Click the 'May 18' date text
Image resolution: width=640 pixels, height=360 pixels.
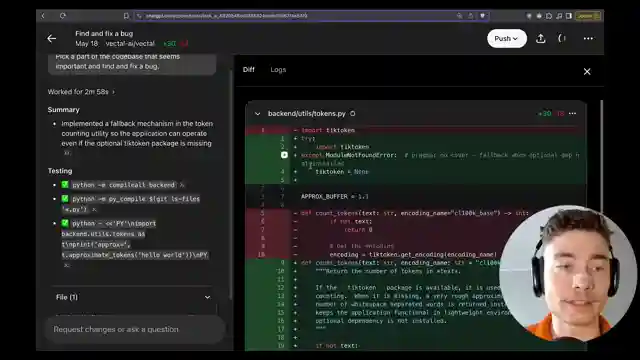pyautogui.click(x=87, y=44)
